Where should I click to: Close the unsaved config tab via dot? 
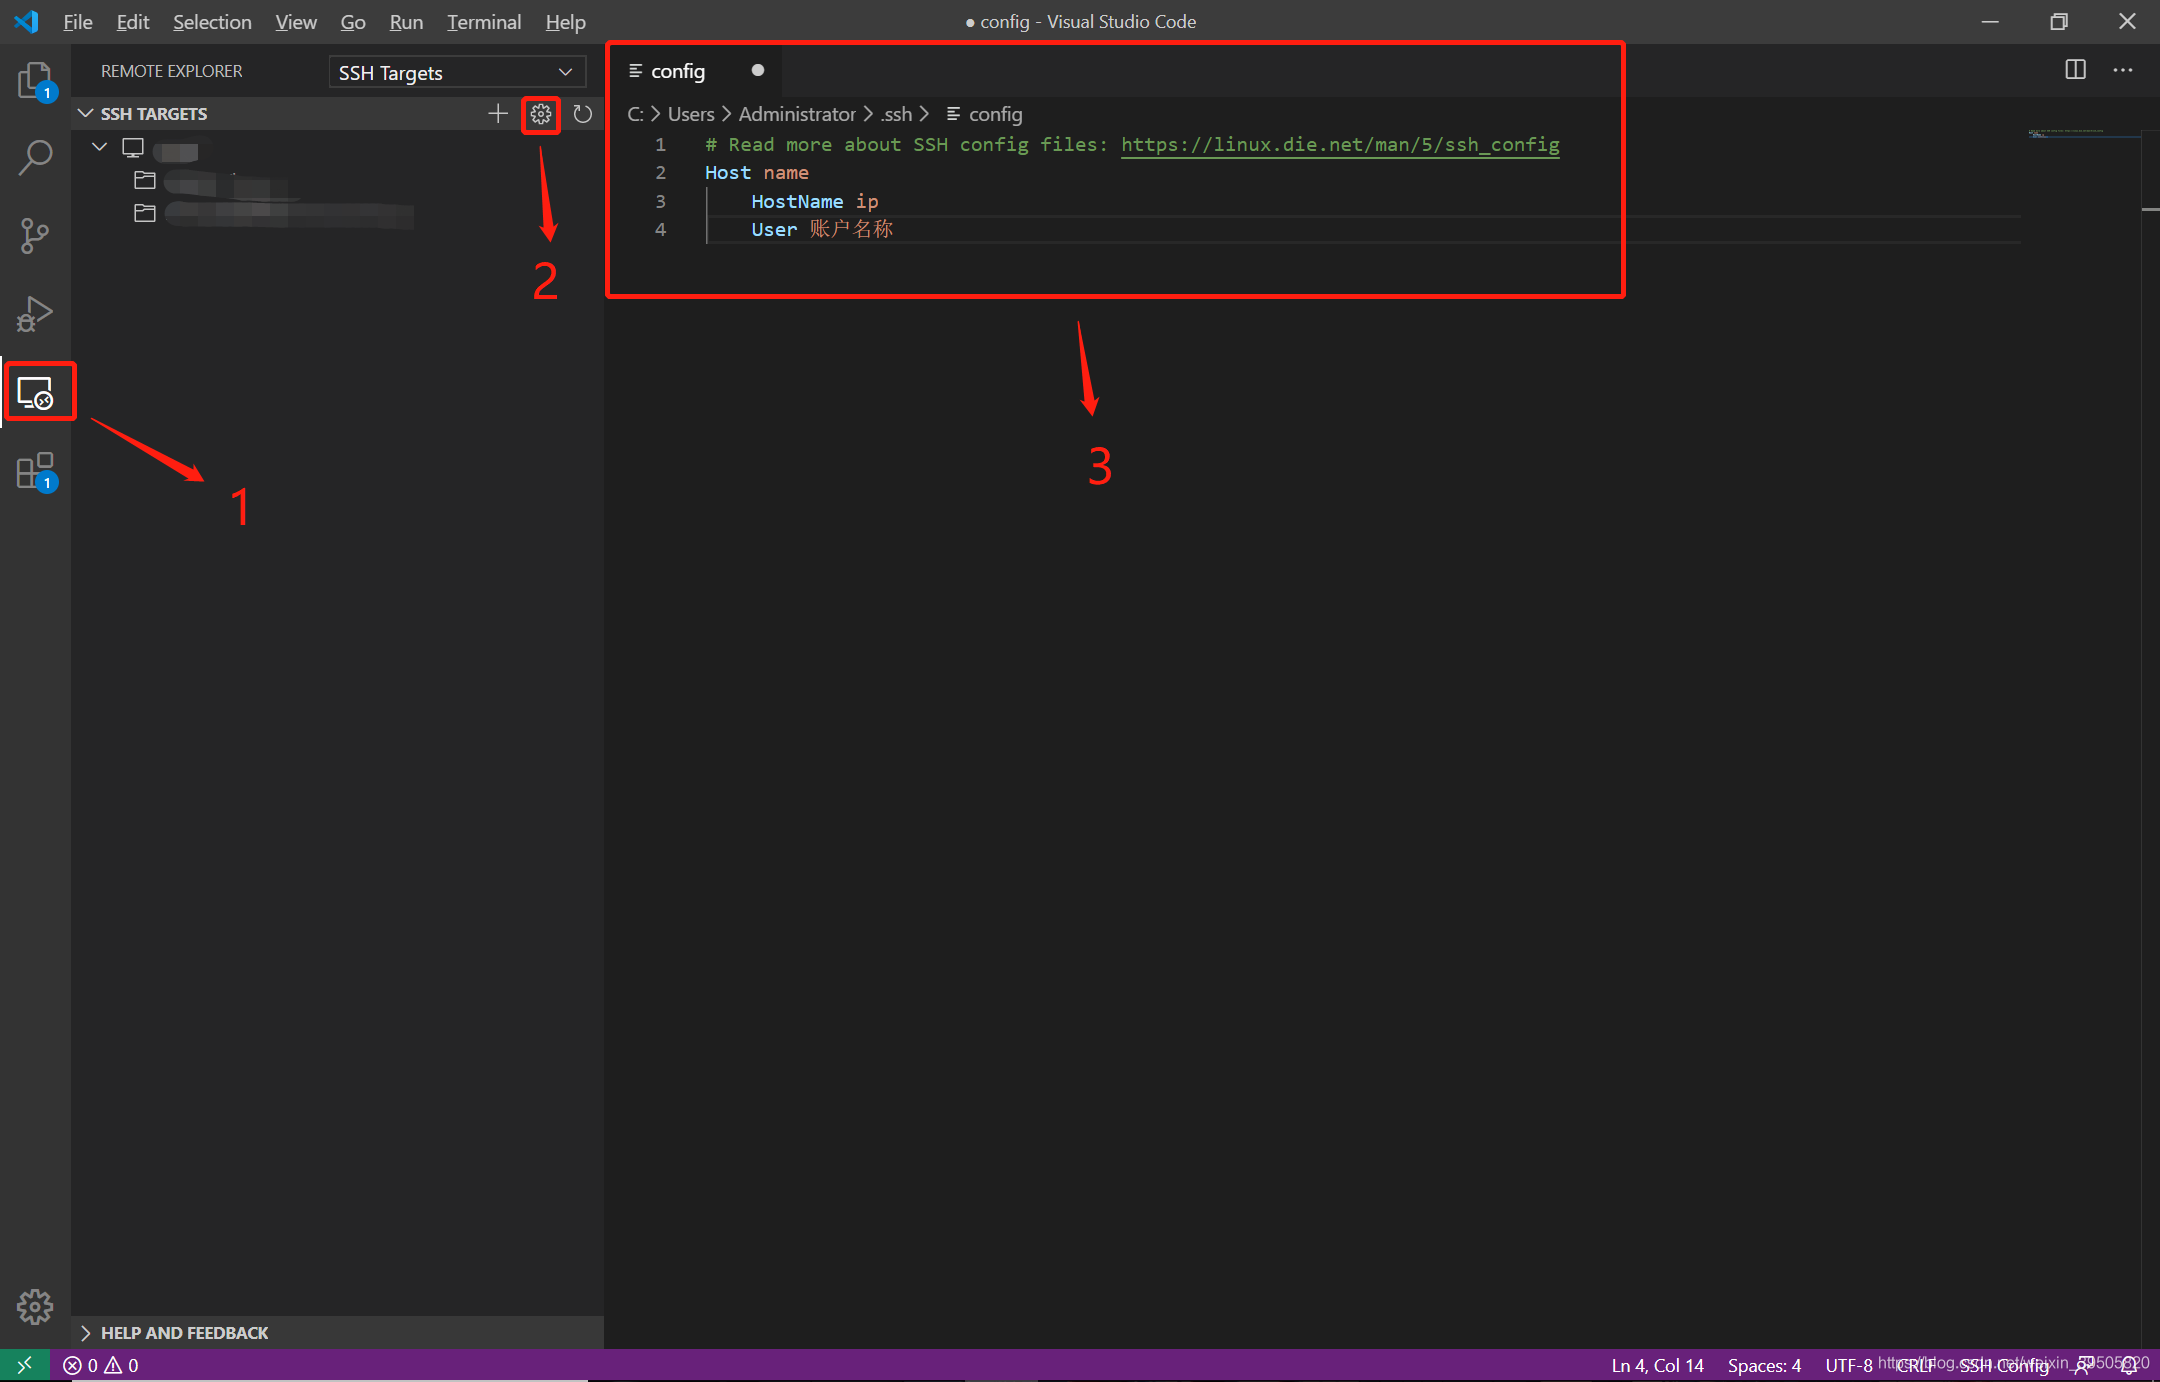click(758, 70)
